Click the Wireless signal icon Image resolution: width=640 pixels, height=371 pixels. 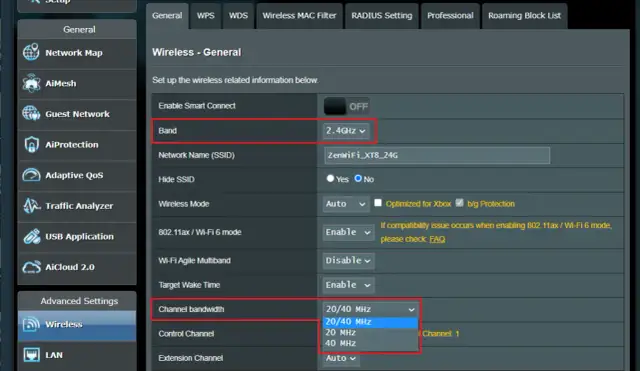31,324
